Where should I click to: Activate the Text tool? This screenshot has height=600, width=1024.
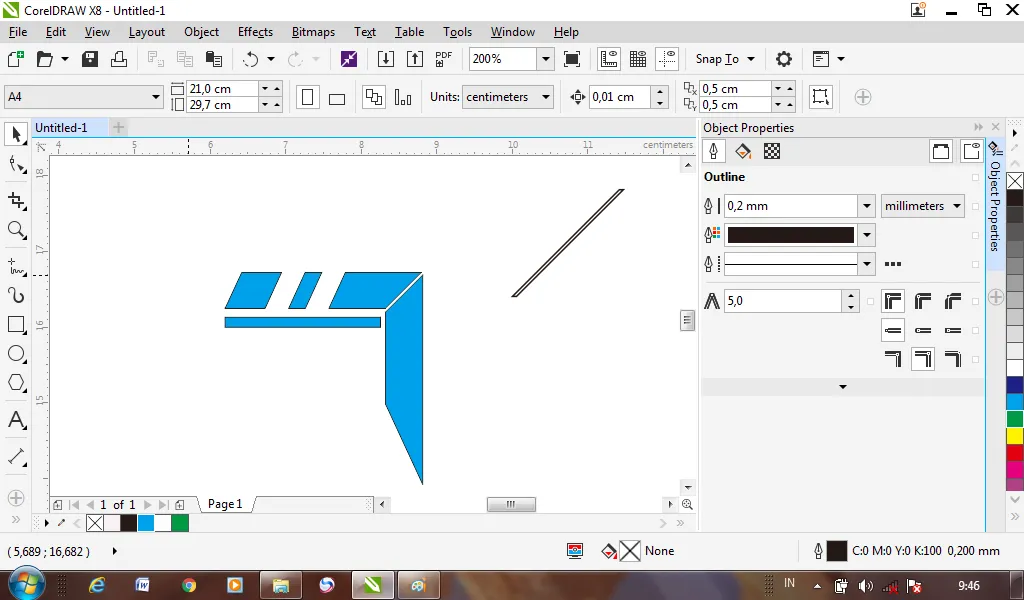16,420
